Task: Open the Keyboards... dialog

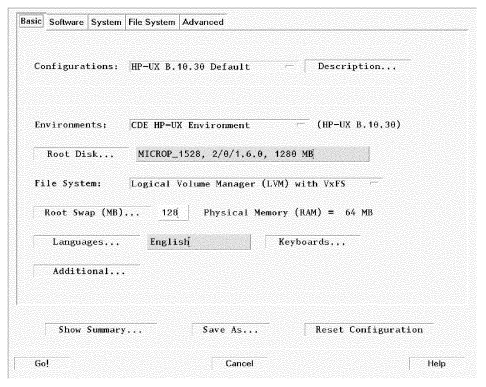Action: click(x=312, y=242)
